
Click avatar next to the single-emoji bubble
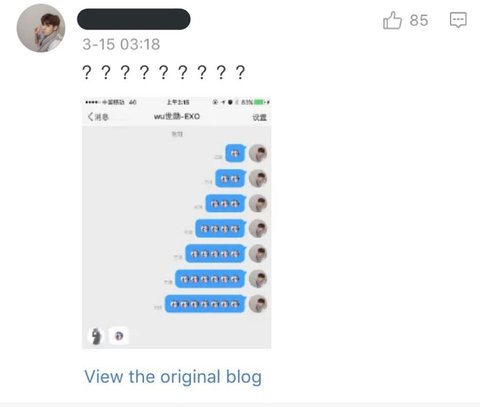click(x=258, y=153)
